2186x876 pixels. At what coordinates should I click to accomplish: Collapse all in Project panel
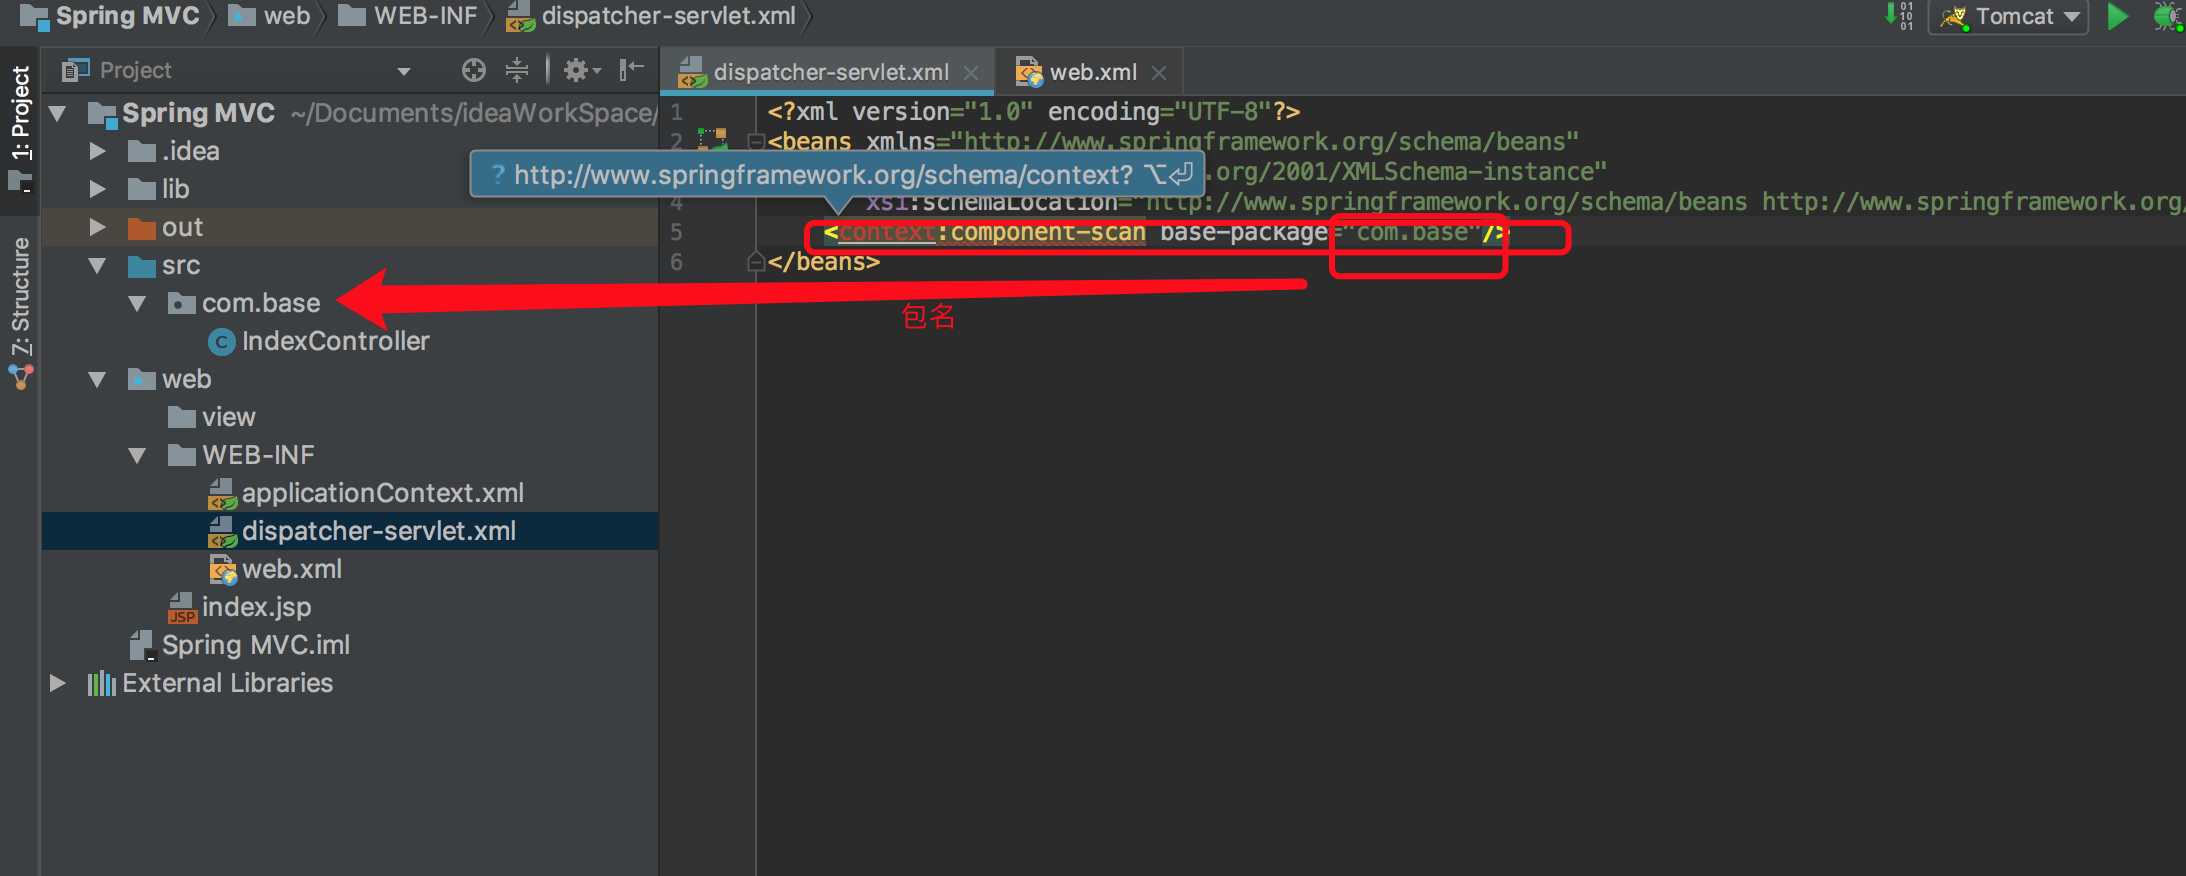(x=516, y=70)
